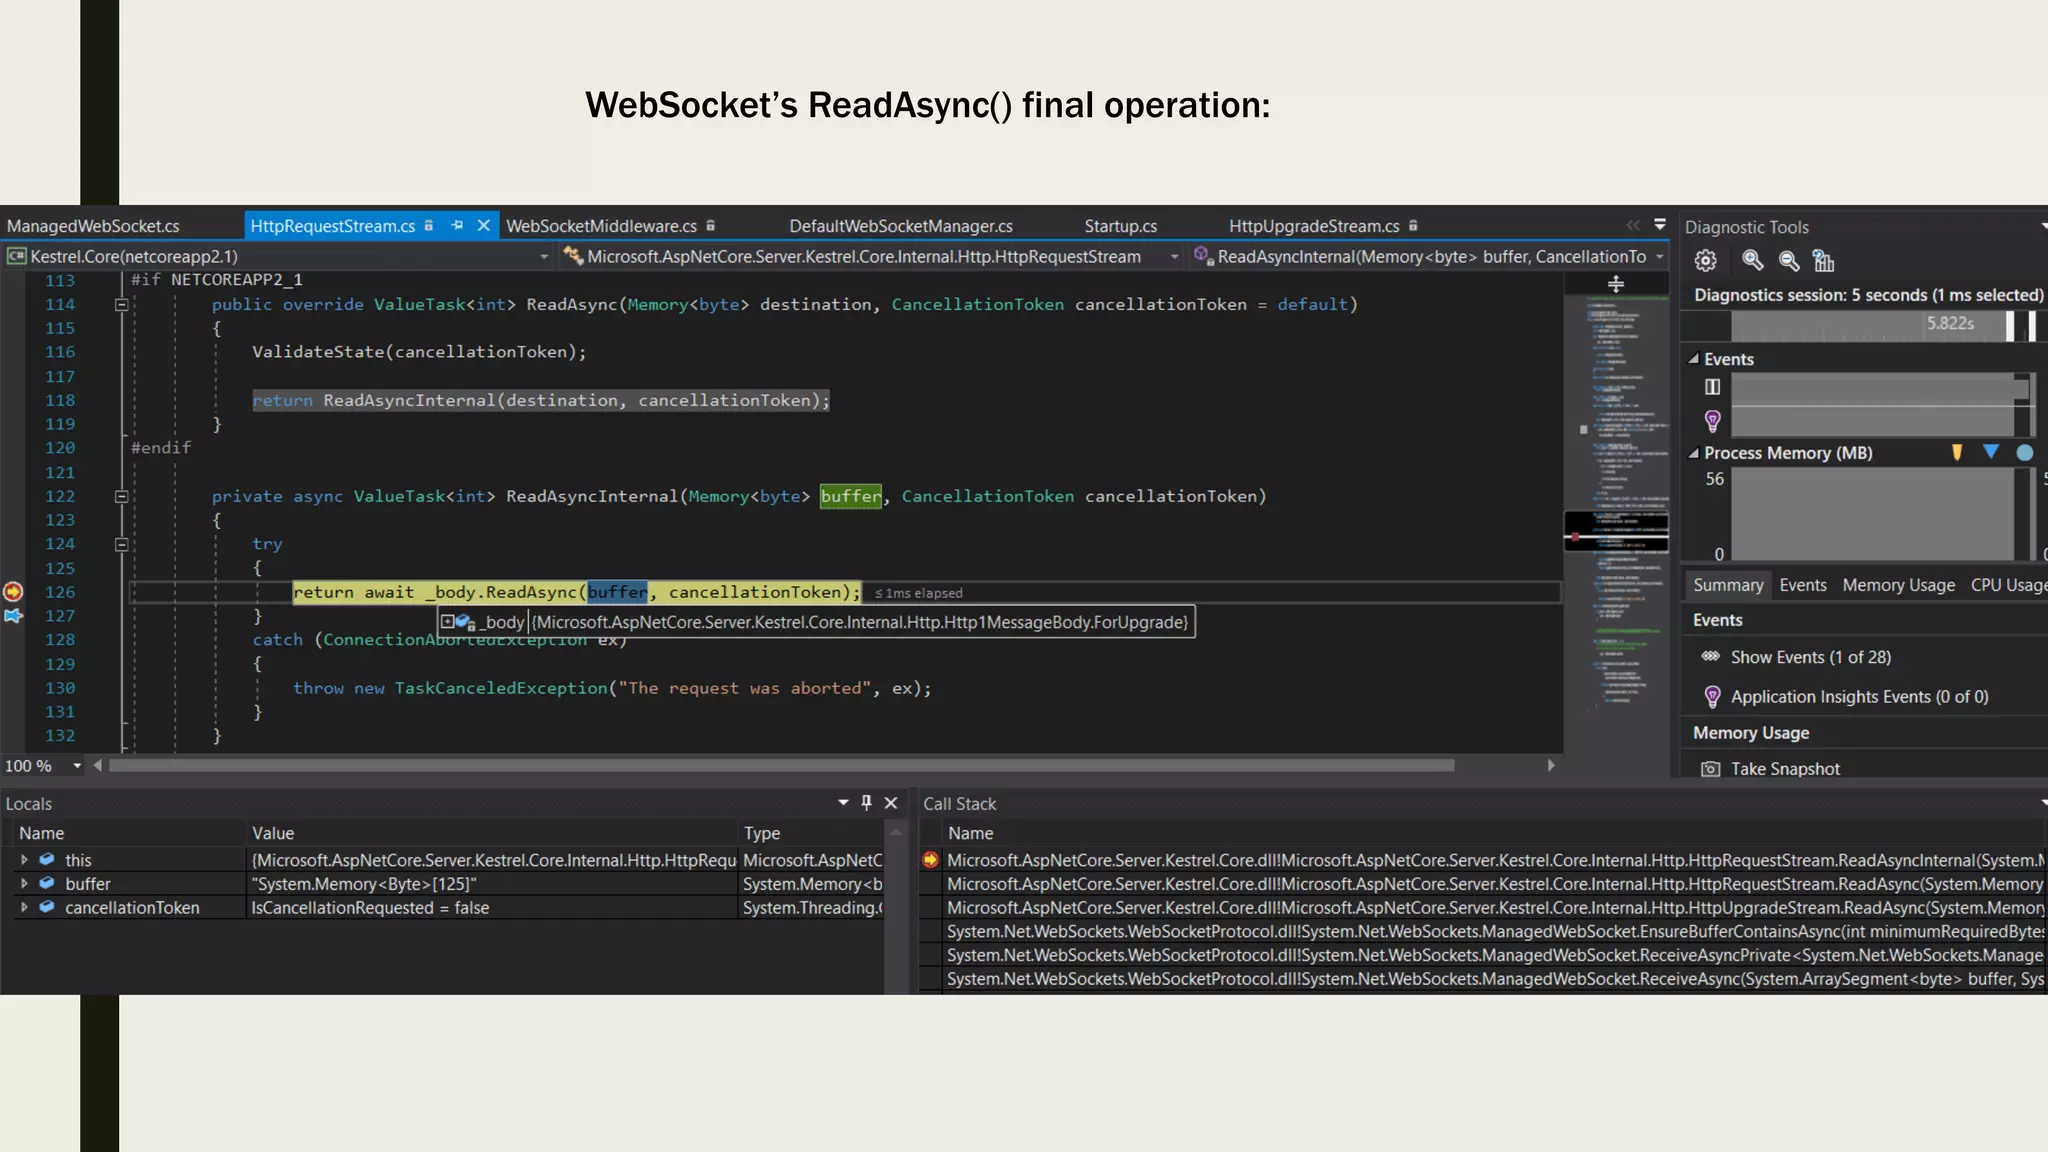Image resolution: width=2048 pixels, height=1152 pixels.
Task: Open the Events tab in Diagnostic Tools
Action: (1803, 585)
